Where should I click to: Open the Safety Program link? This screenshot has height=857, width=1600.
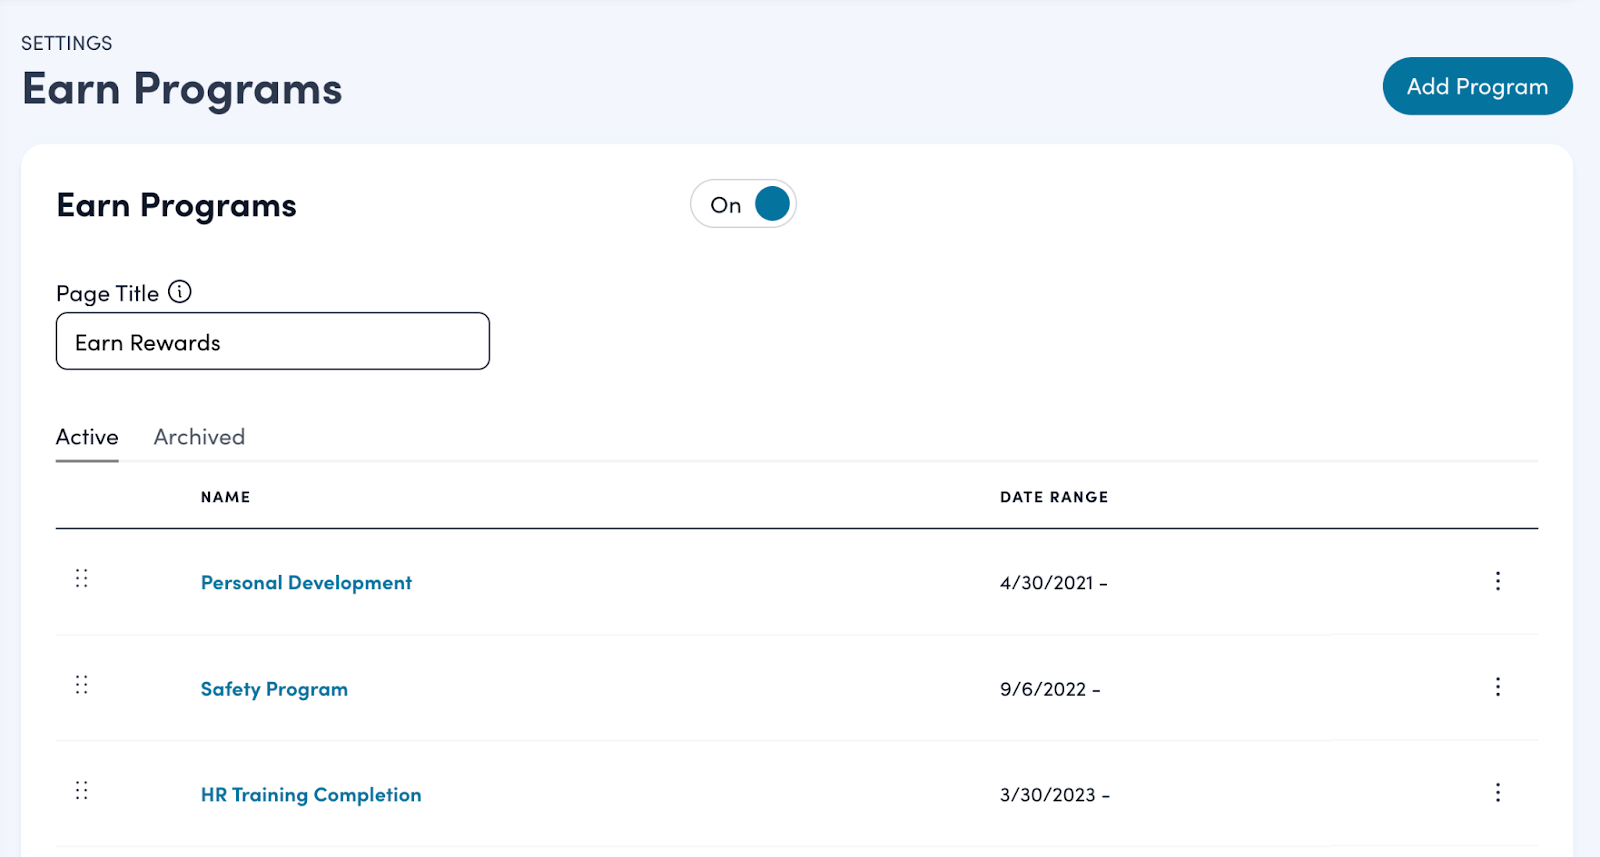click(274, 689)
